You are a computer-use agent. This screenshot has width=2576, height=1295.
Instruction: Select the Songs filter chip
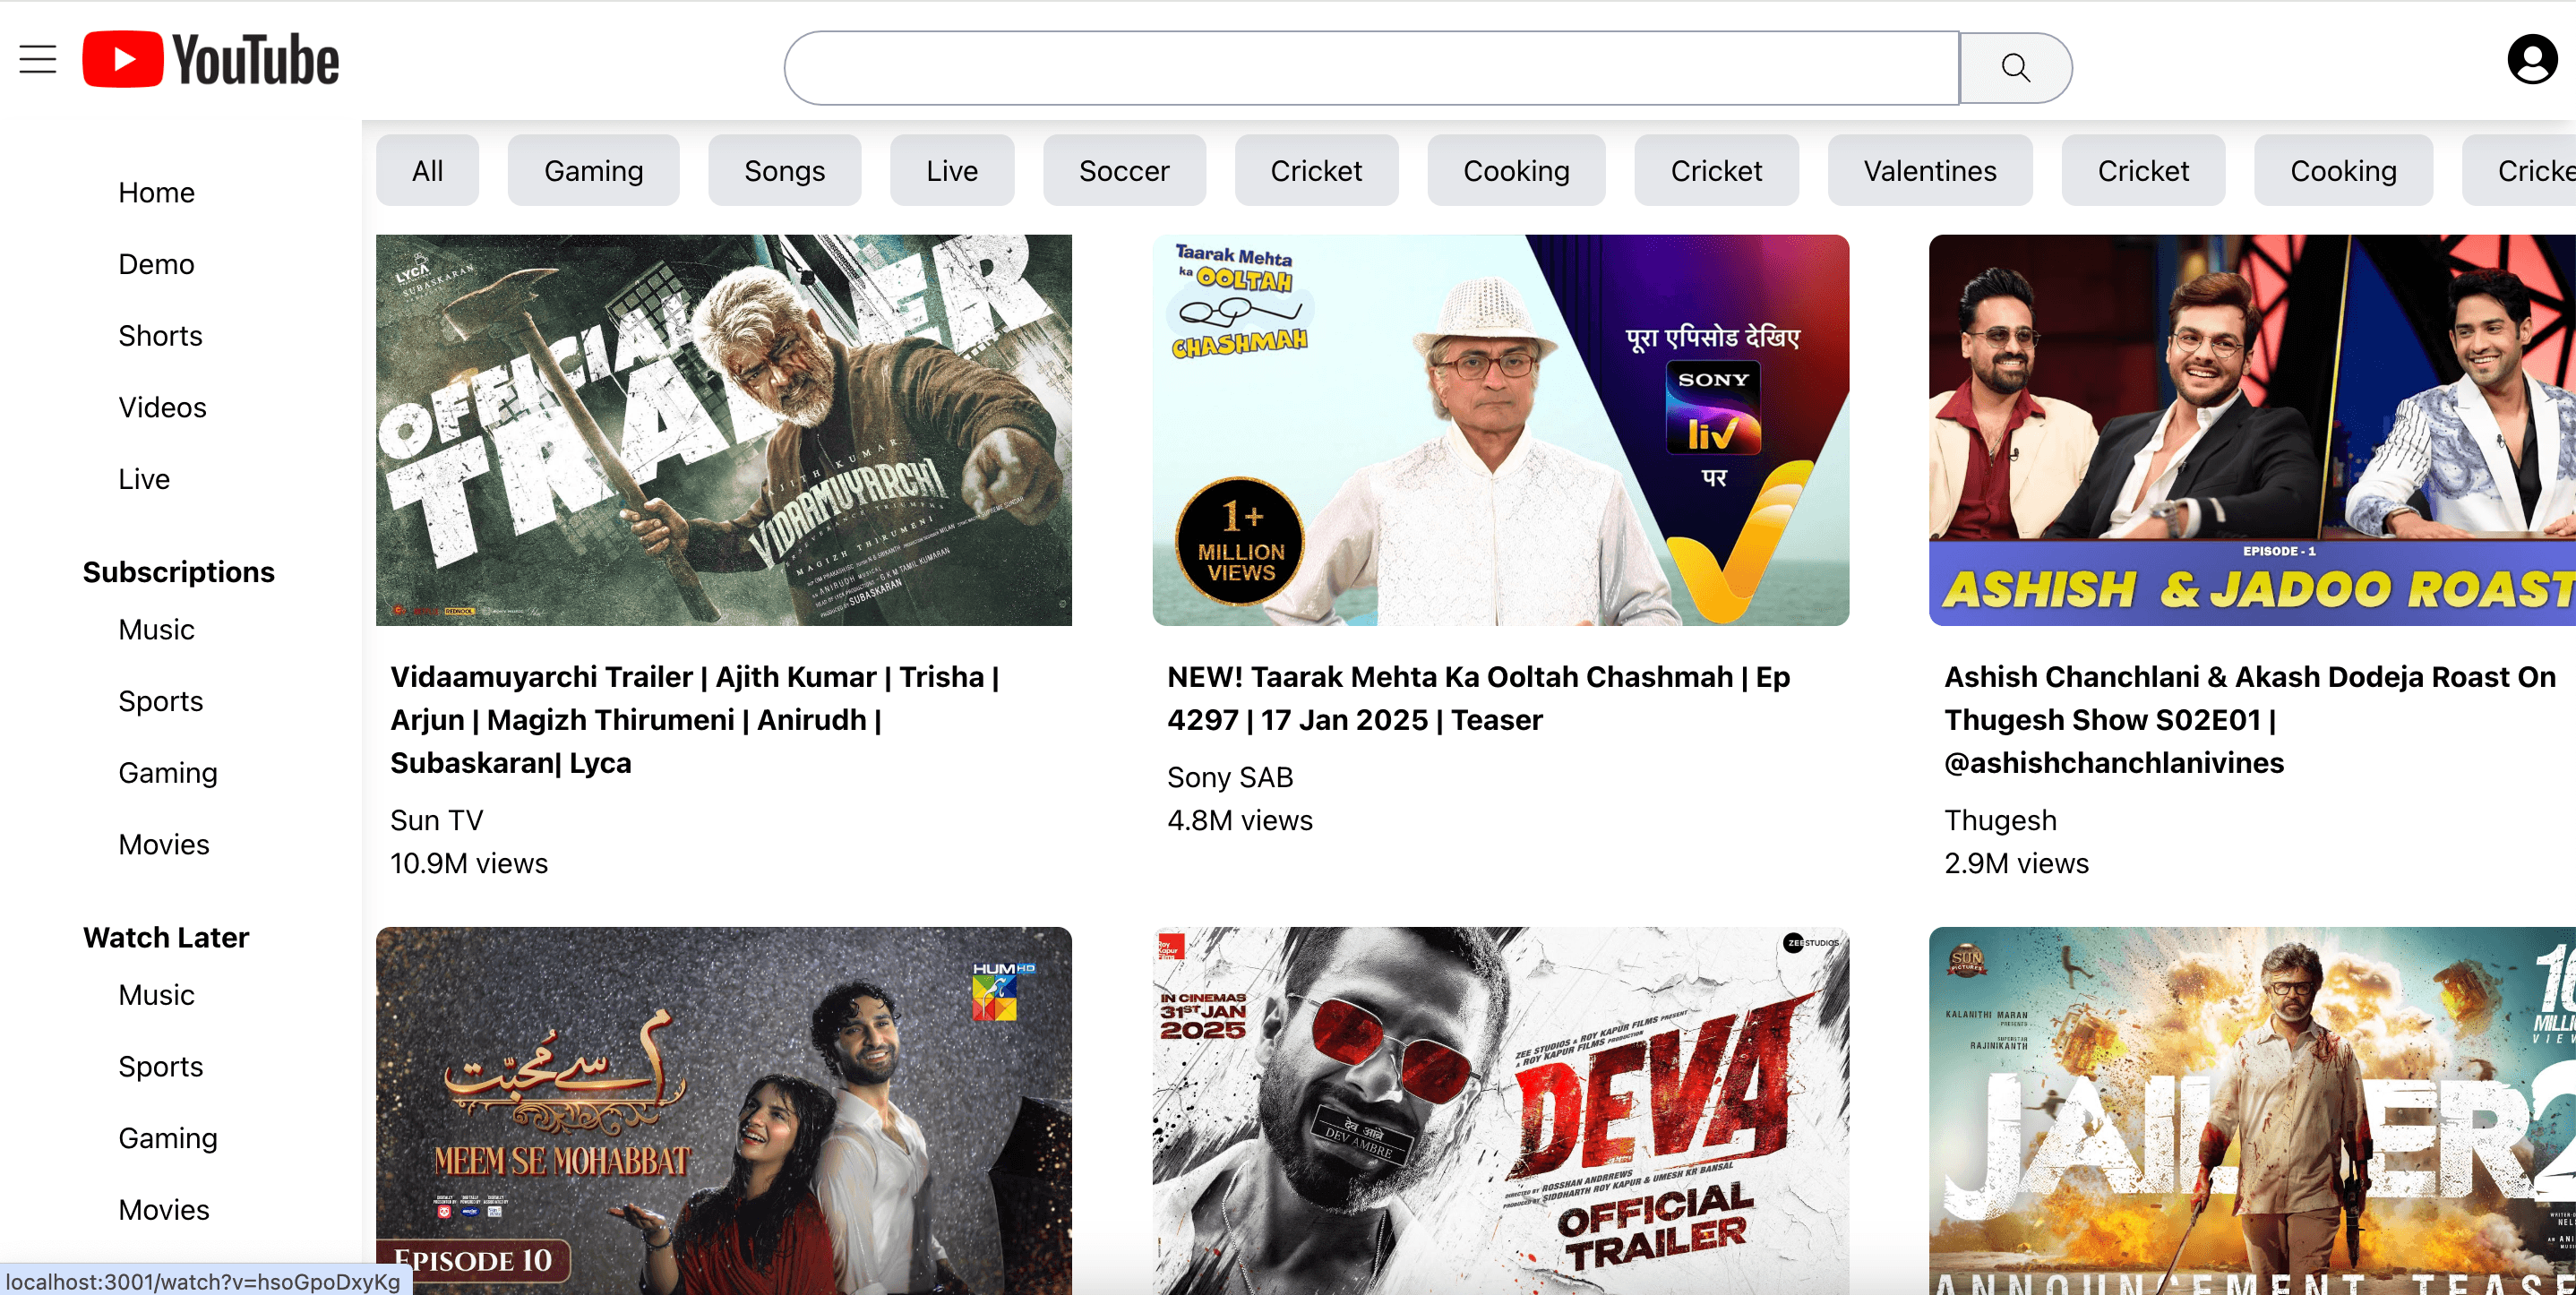point(784,171)
